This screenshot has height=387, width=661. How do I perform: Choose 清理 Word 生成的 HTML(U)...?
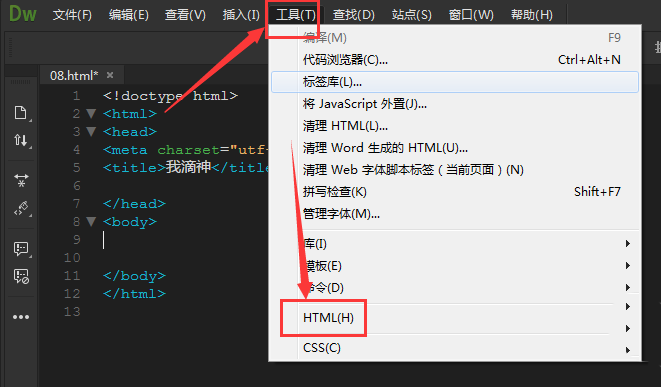(x=455, y=148)
